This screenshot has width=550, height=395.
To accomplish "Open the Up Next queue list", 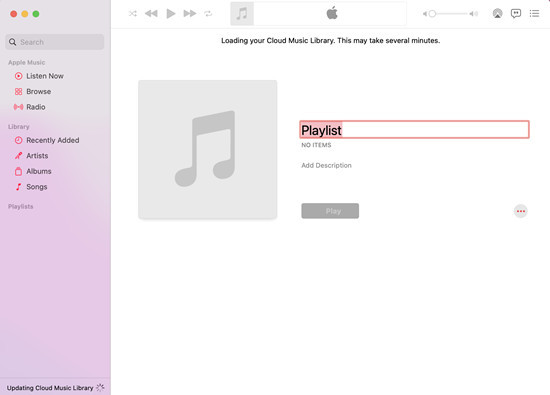I will click(534, 14).
